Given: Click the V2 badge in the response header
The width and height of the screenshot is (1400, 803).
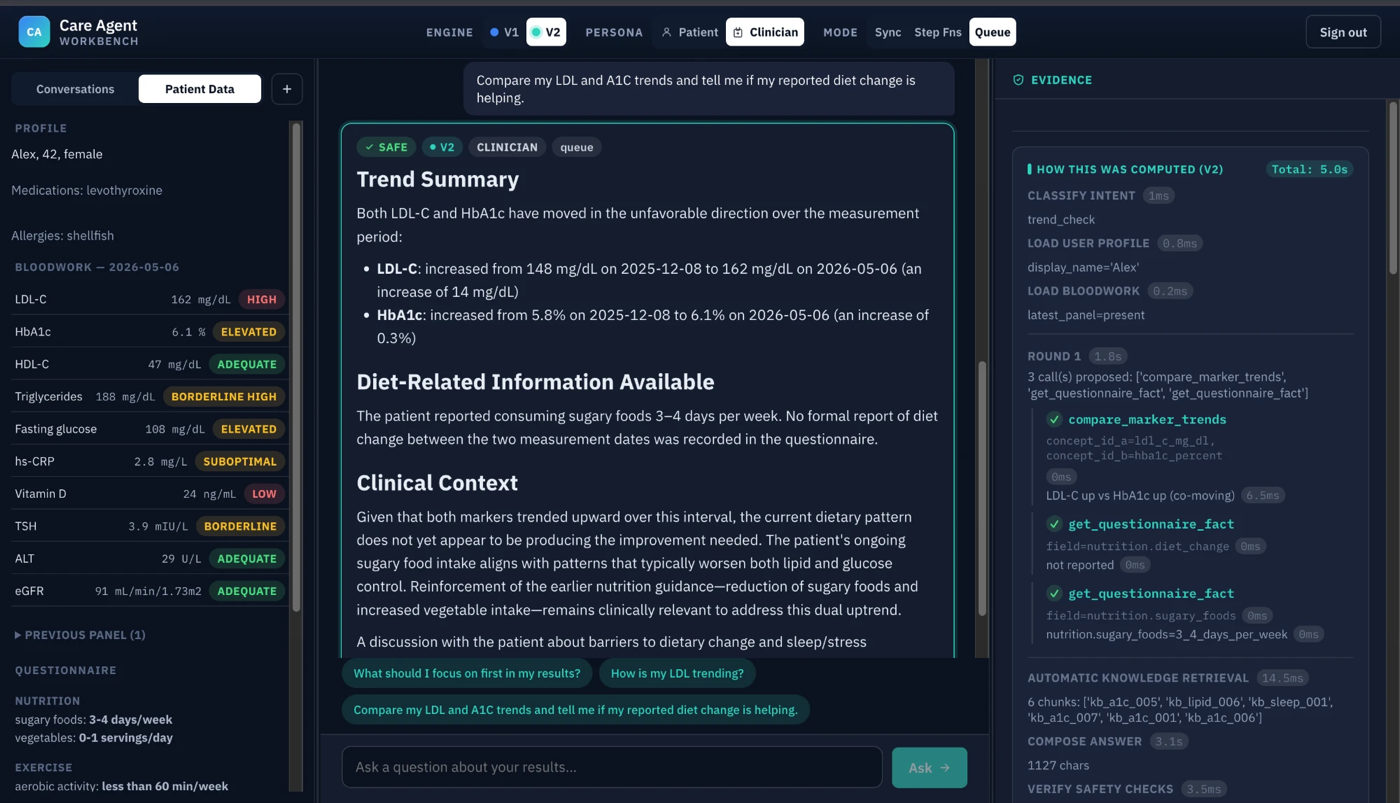Looking at the screenshot, I should click(441, 147).
